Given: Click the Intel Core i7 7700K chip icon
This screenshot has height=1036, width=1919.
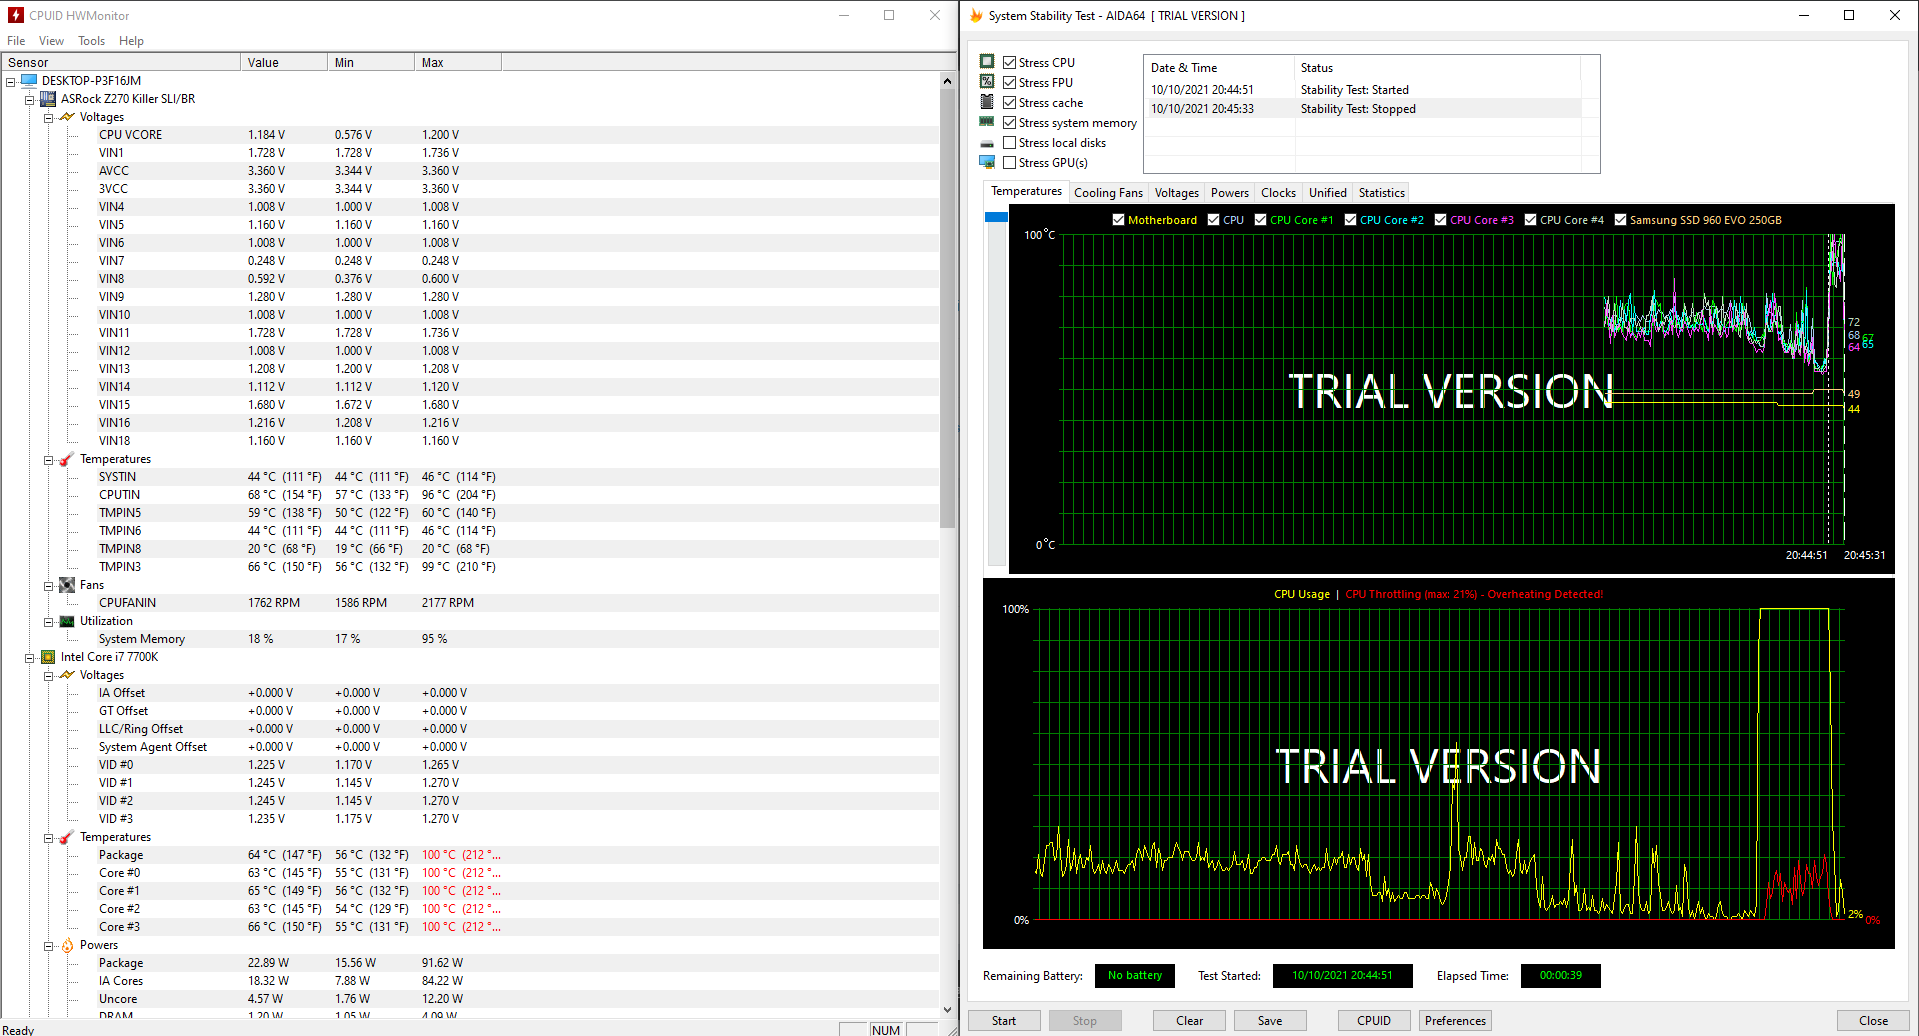Looking at the screenshot, I should (48, 657).
